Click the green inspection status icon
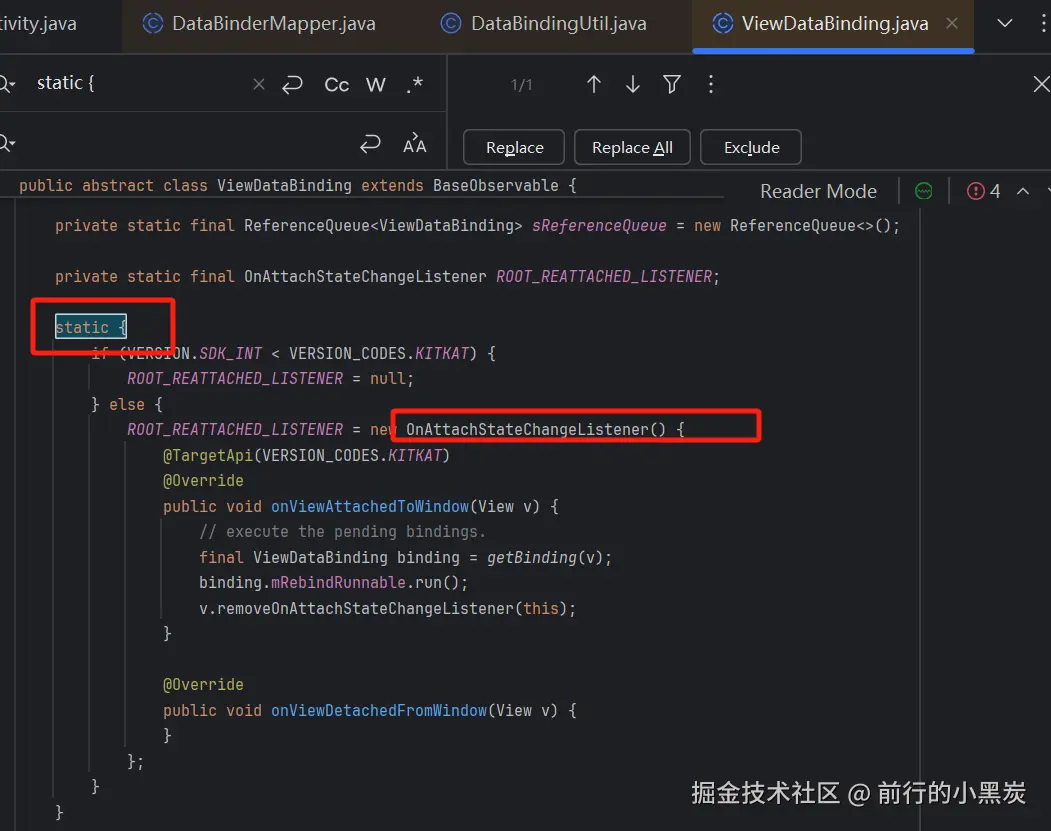Image resolution: width=1051 pixels, height=831 pixels. [x=924, y=192]
